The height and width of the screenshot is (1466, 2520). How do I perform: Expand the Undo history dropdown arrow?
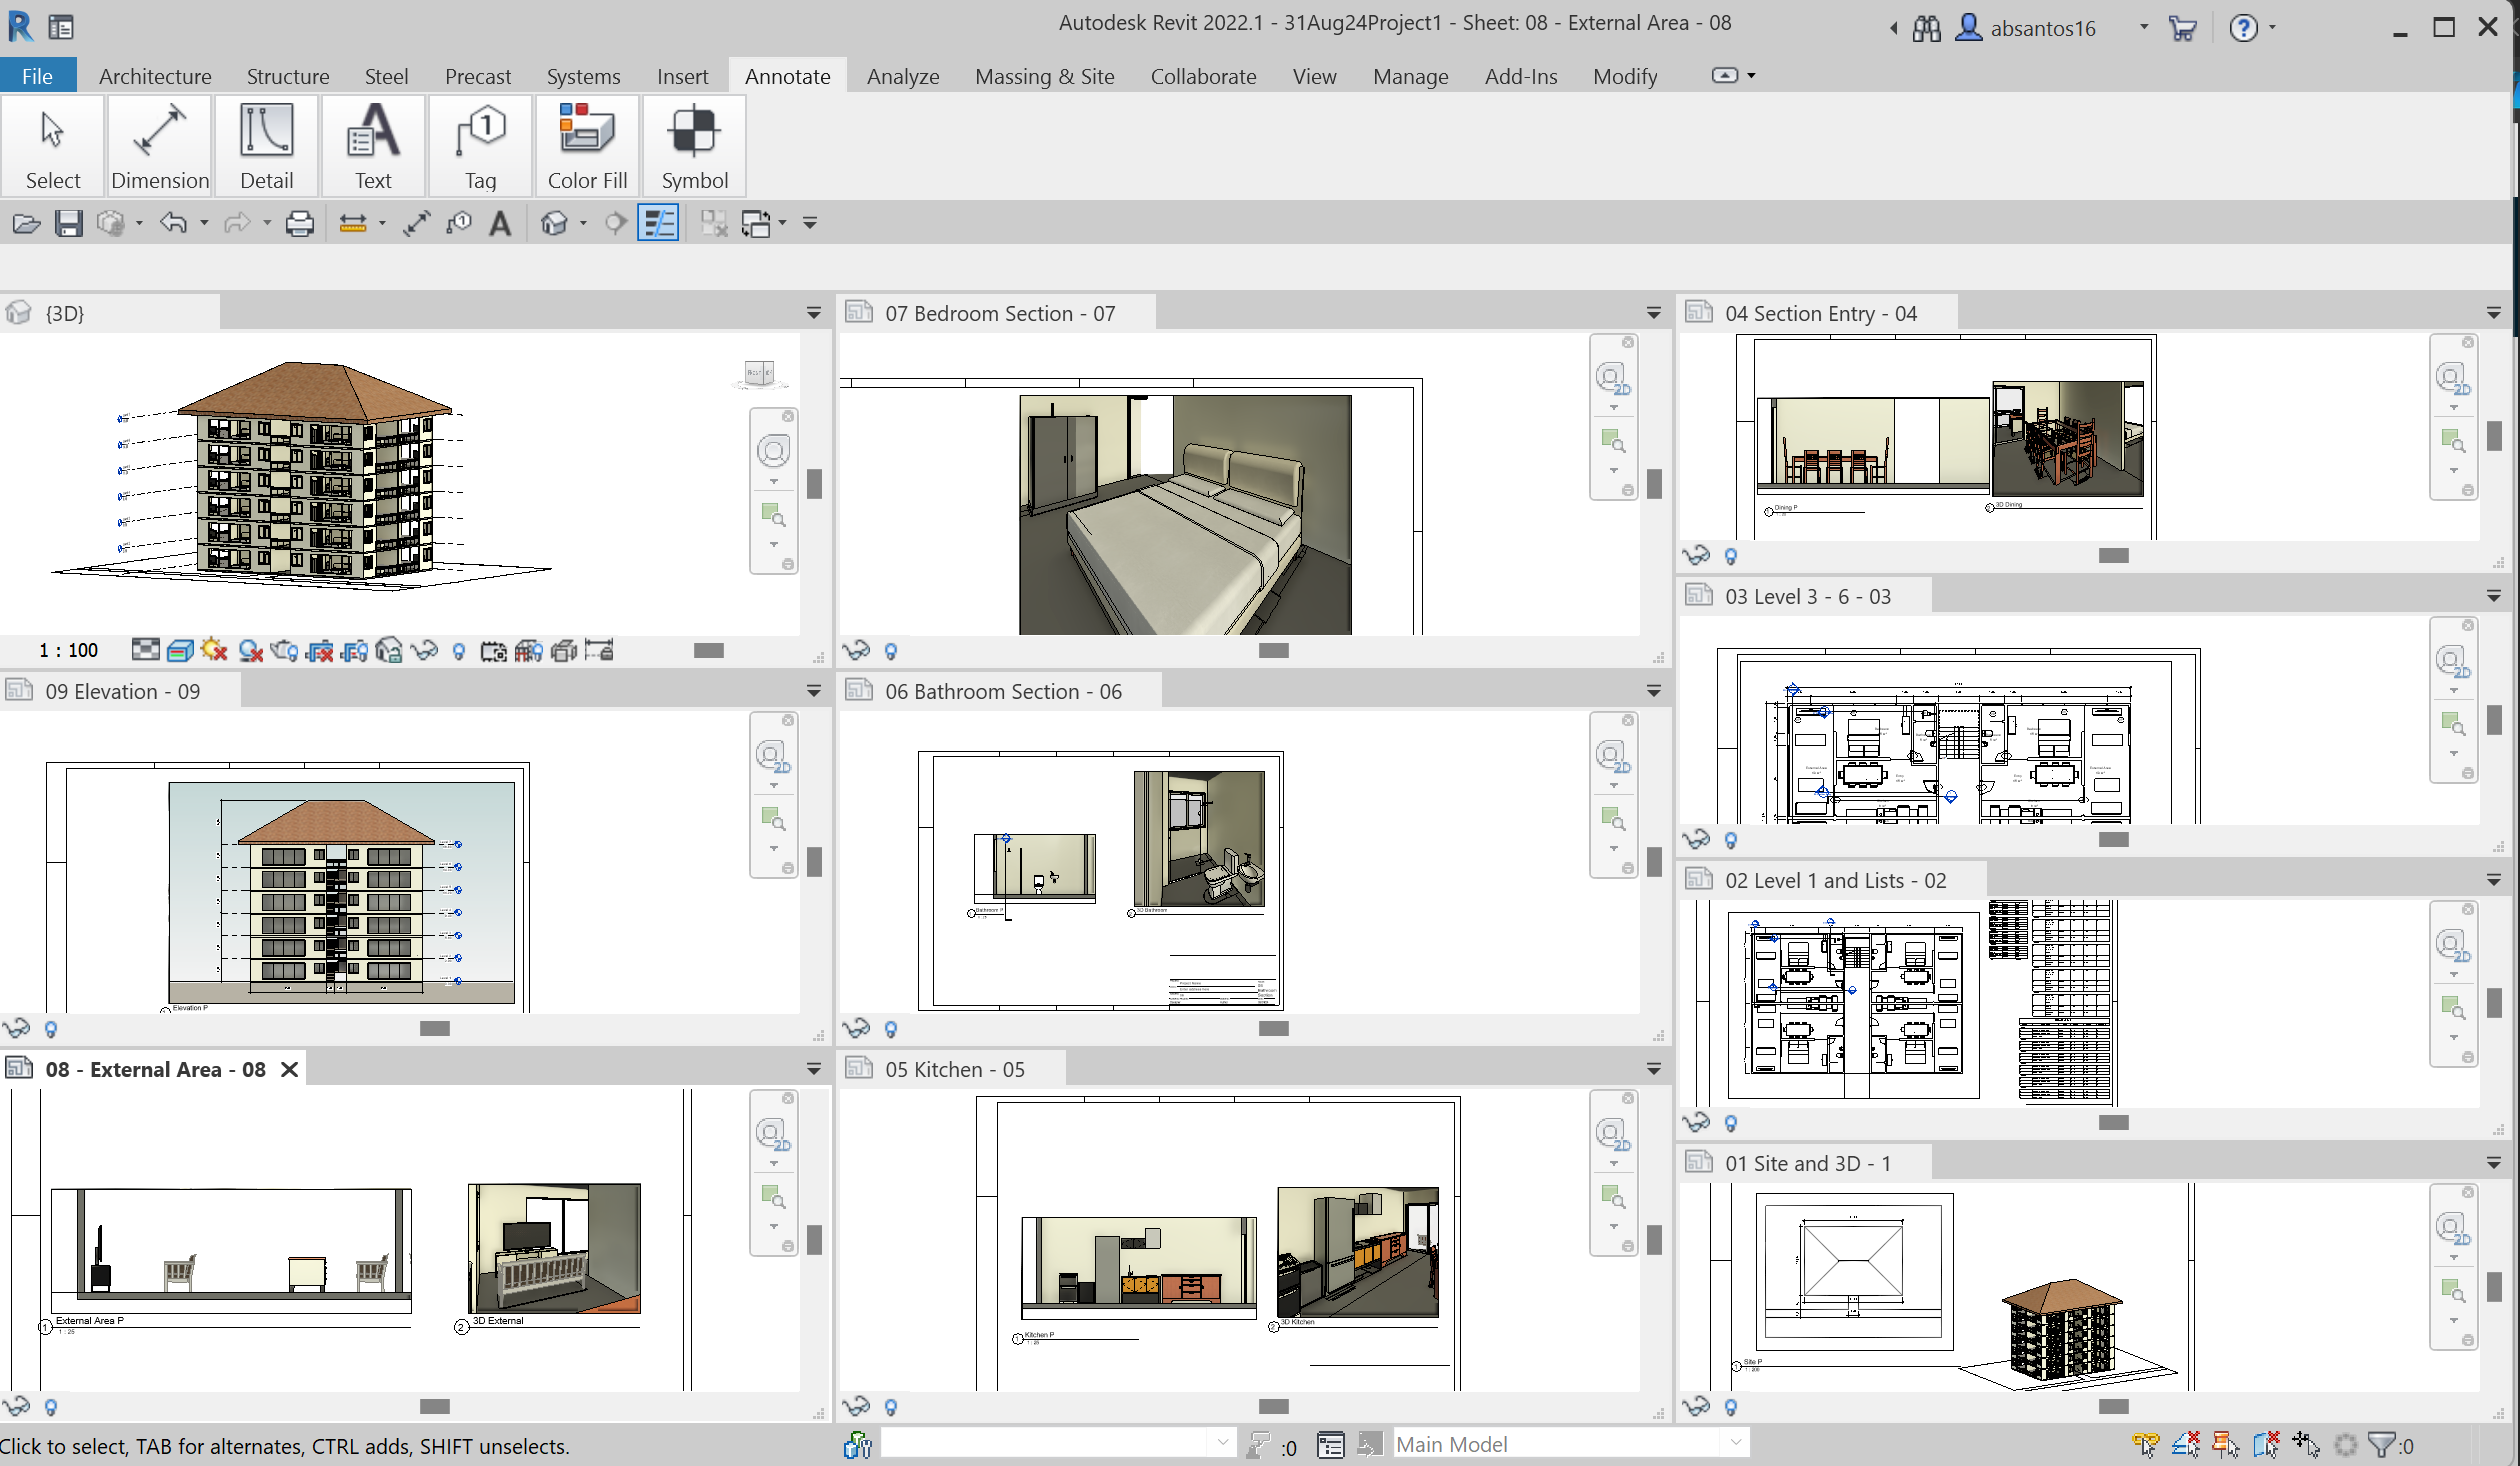click(204, 223)
